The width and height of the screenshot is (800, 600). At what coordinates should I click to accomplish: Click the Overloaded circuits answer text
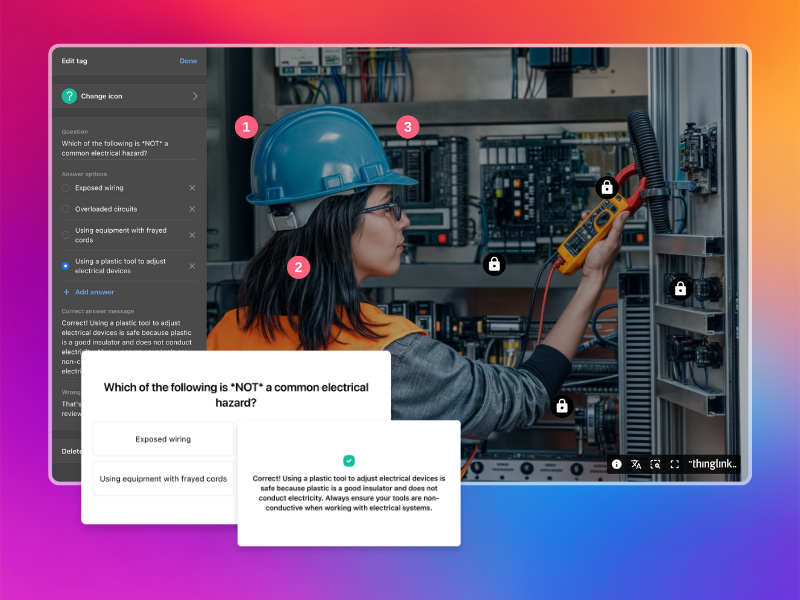point(106,209)
